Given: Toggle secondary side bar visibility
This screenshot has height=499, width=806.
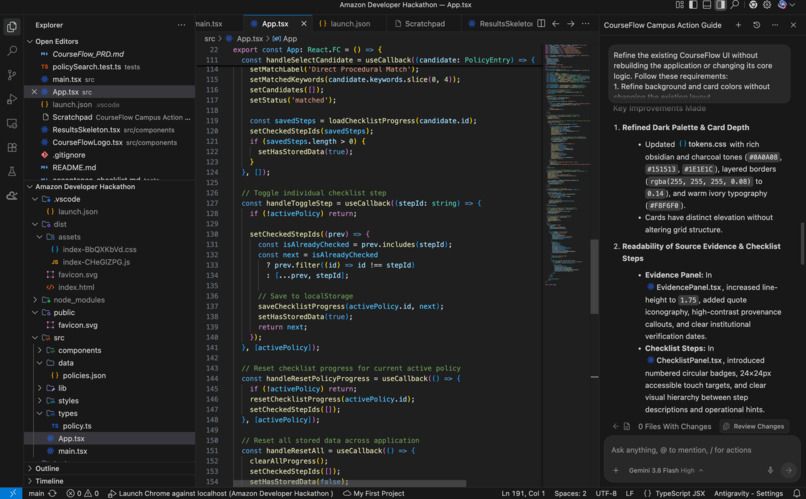Looking at the screenshot, I should [x=721, y=5].
